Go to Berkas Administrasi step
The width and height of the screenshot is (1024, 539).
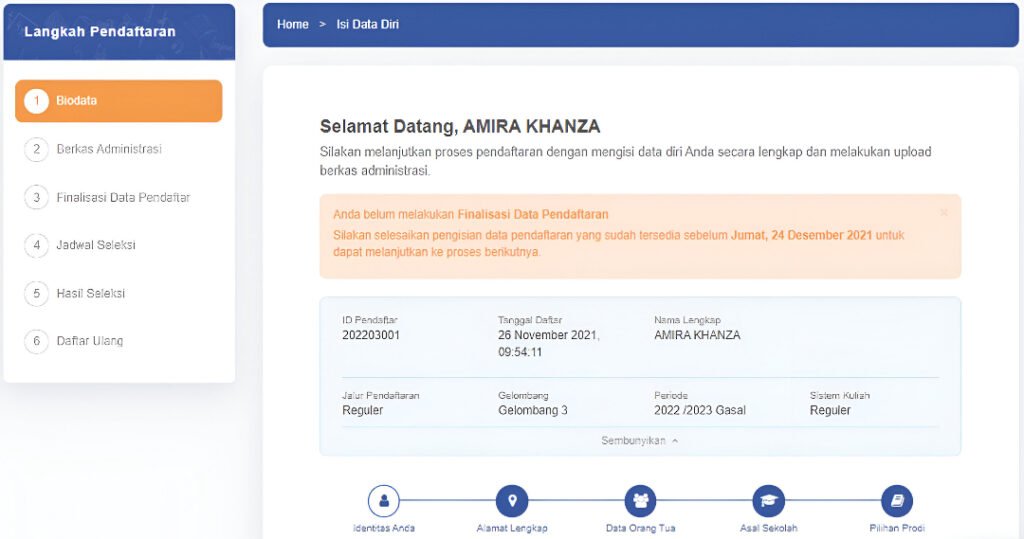pos(109,149)
